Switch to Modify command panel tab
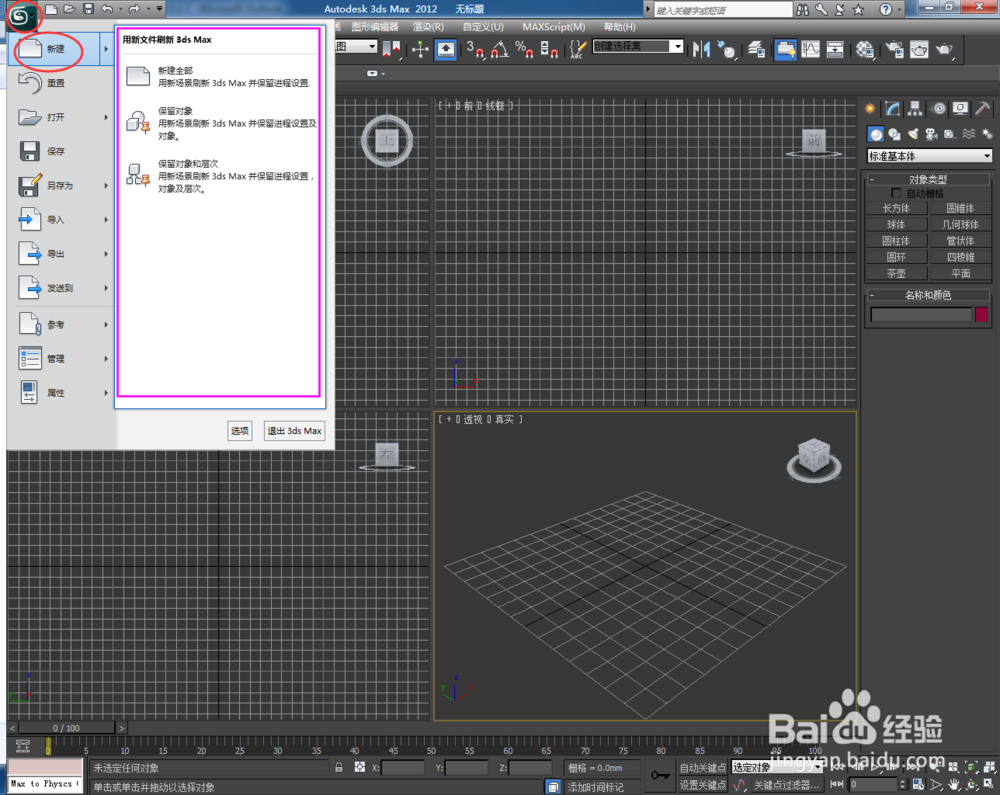 [x=893, y=109]
